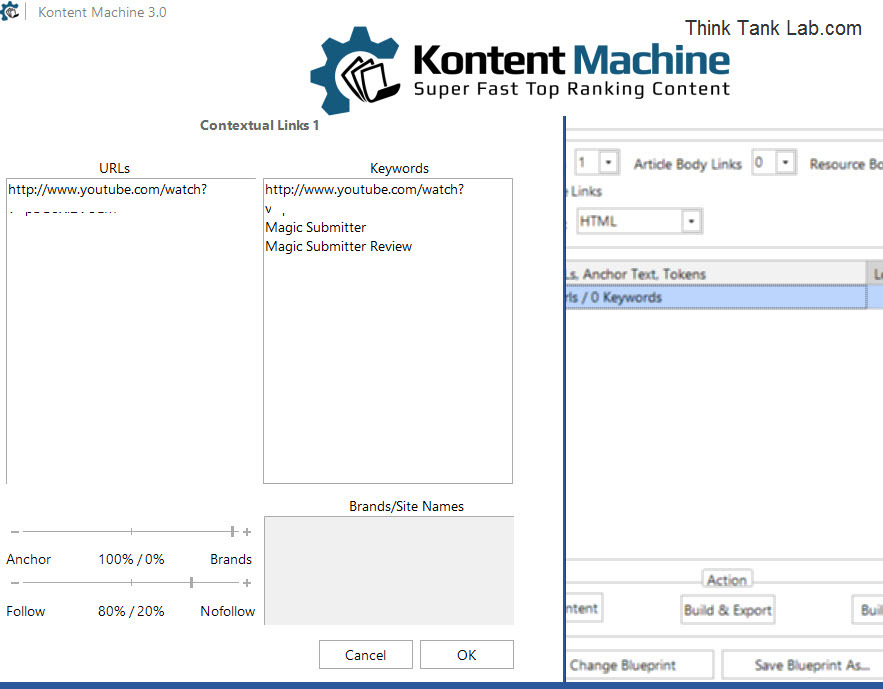This screenshot has width=883, height=689.
Task: Click the plus icon on Anchor/Brands slider
Action: [x=247, y=532]
